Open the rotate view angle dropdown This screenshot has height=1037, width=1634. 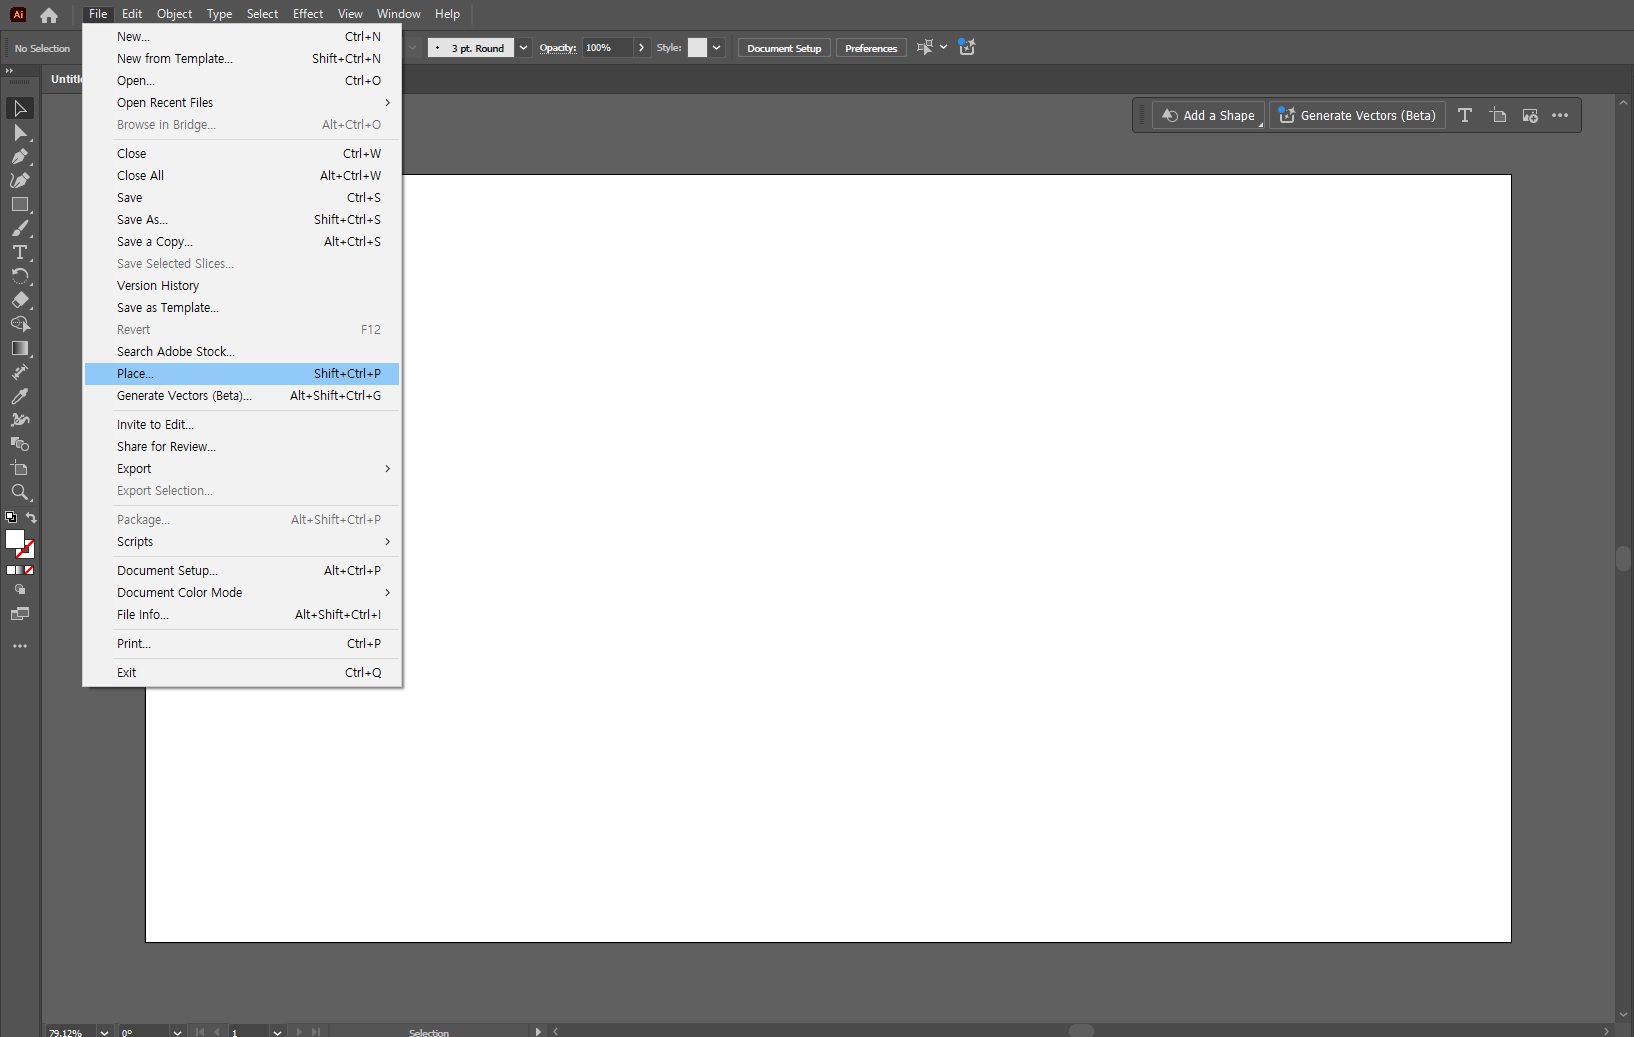177,1032
